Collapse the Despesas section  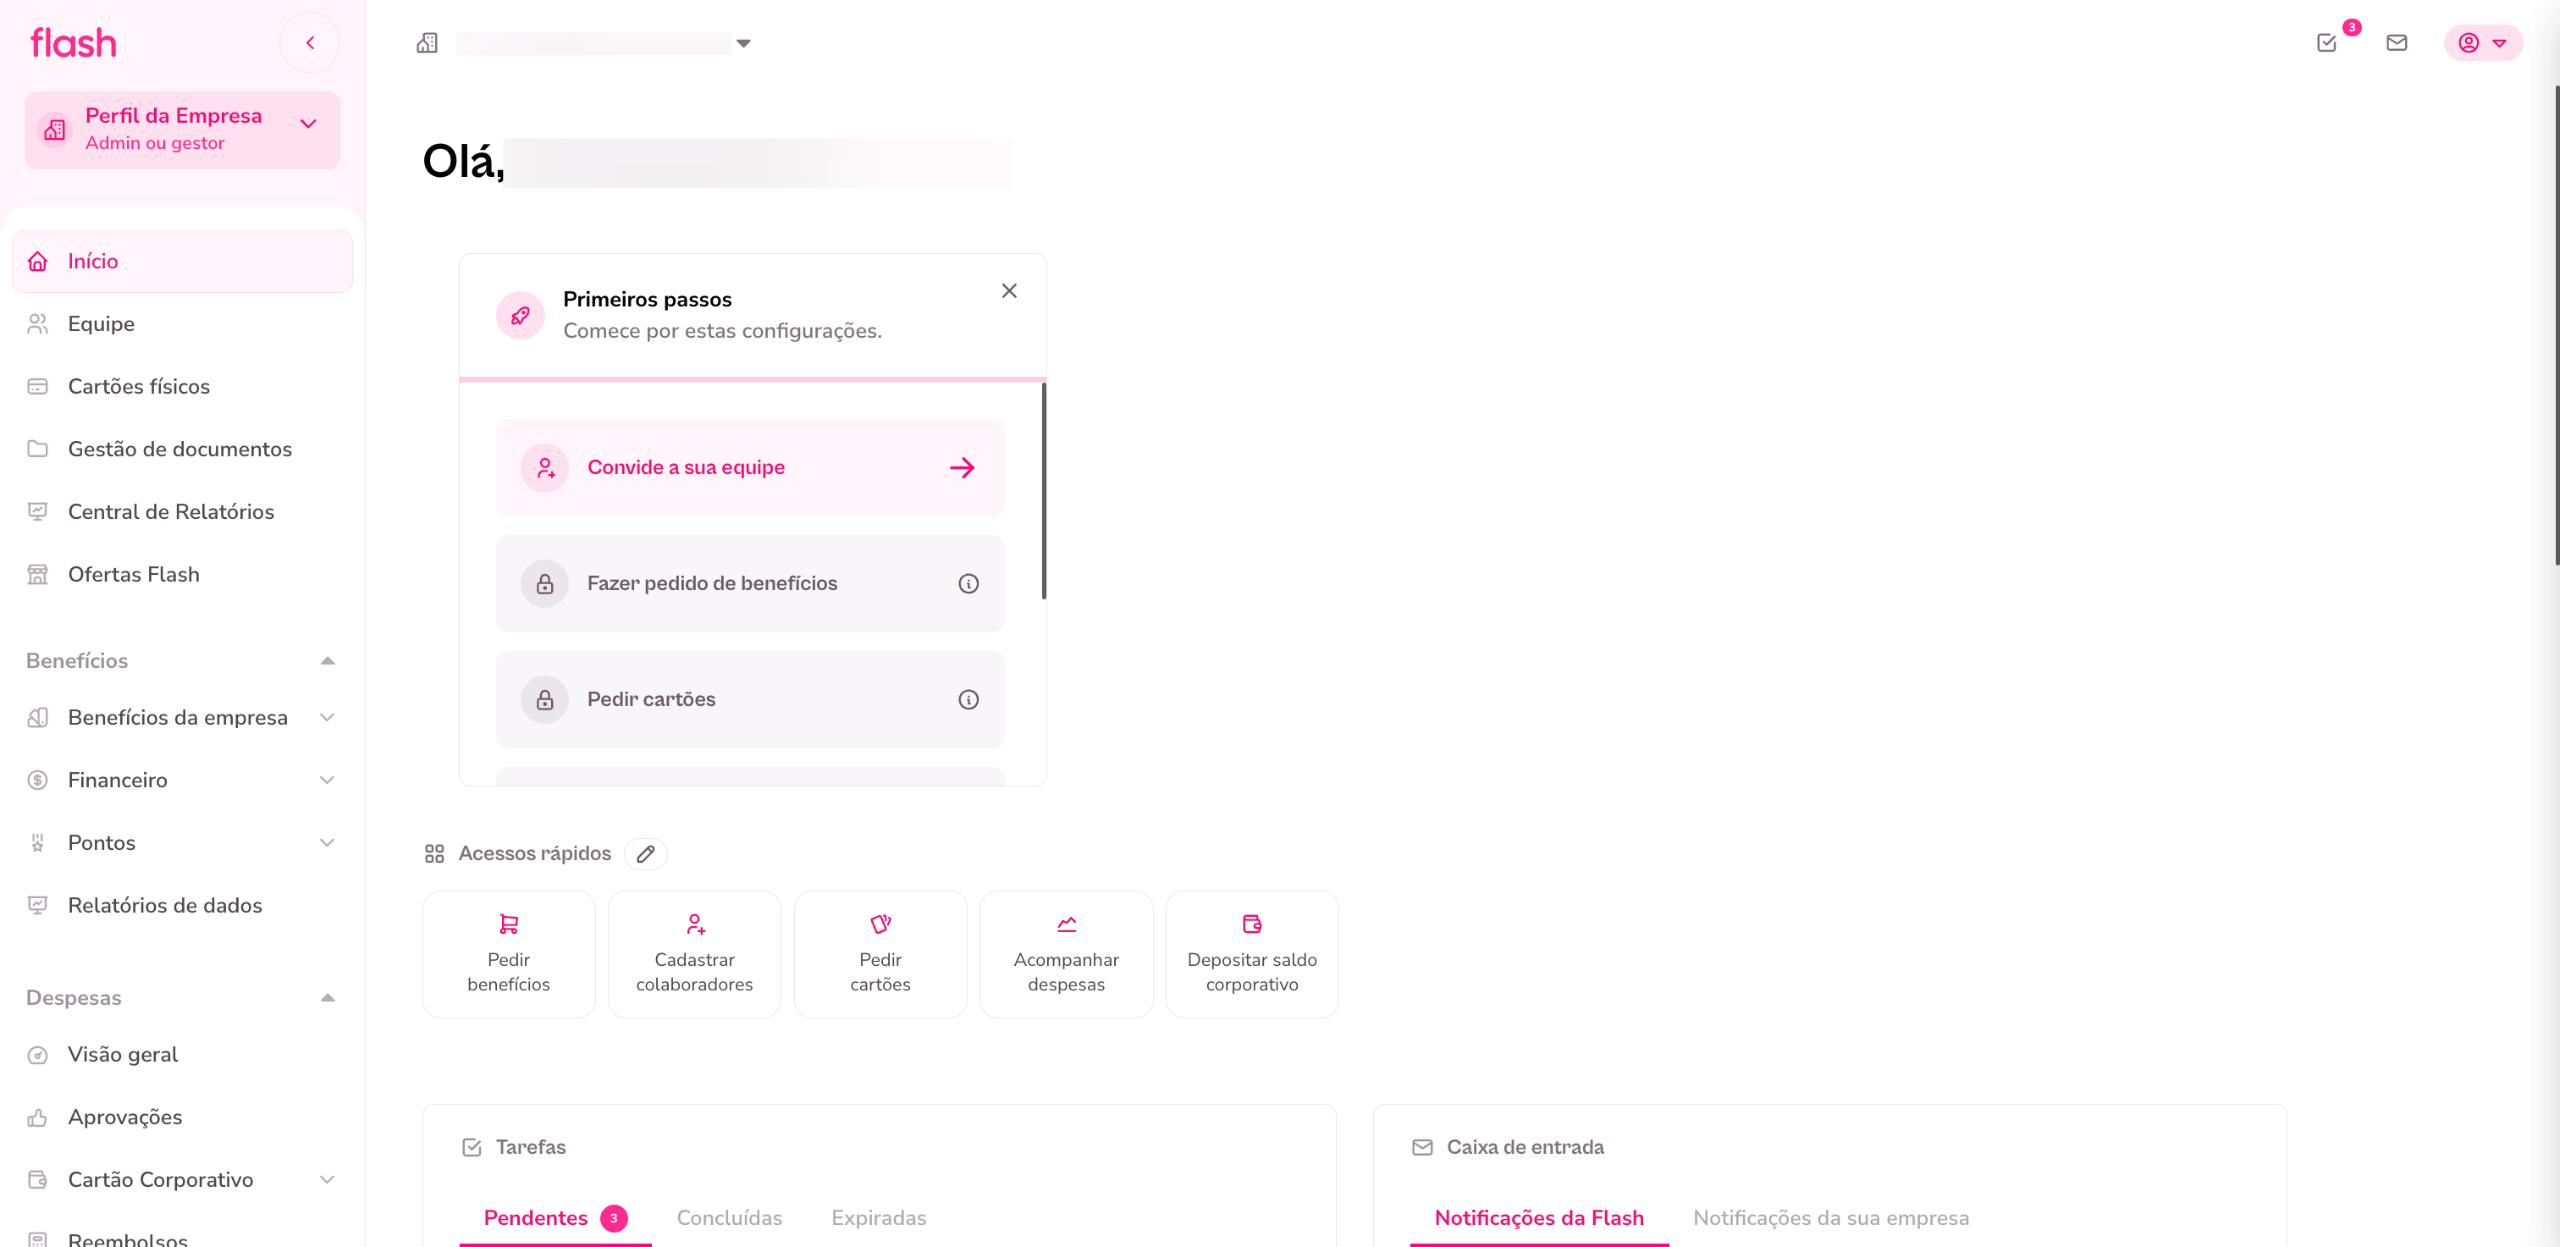[327, 998]
